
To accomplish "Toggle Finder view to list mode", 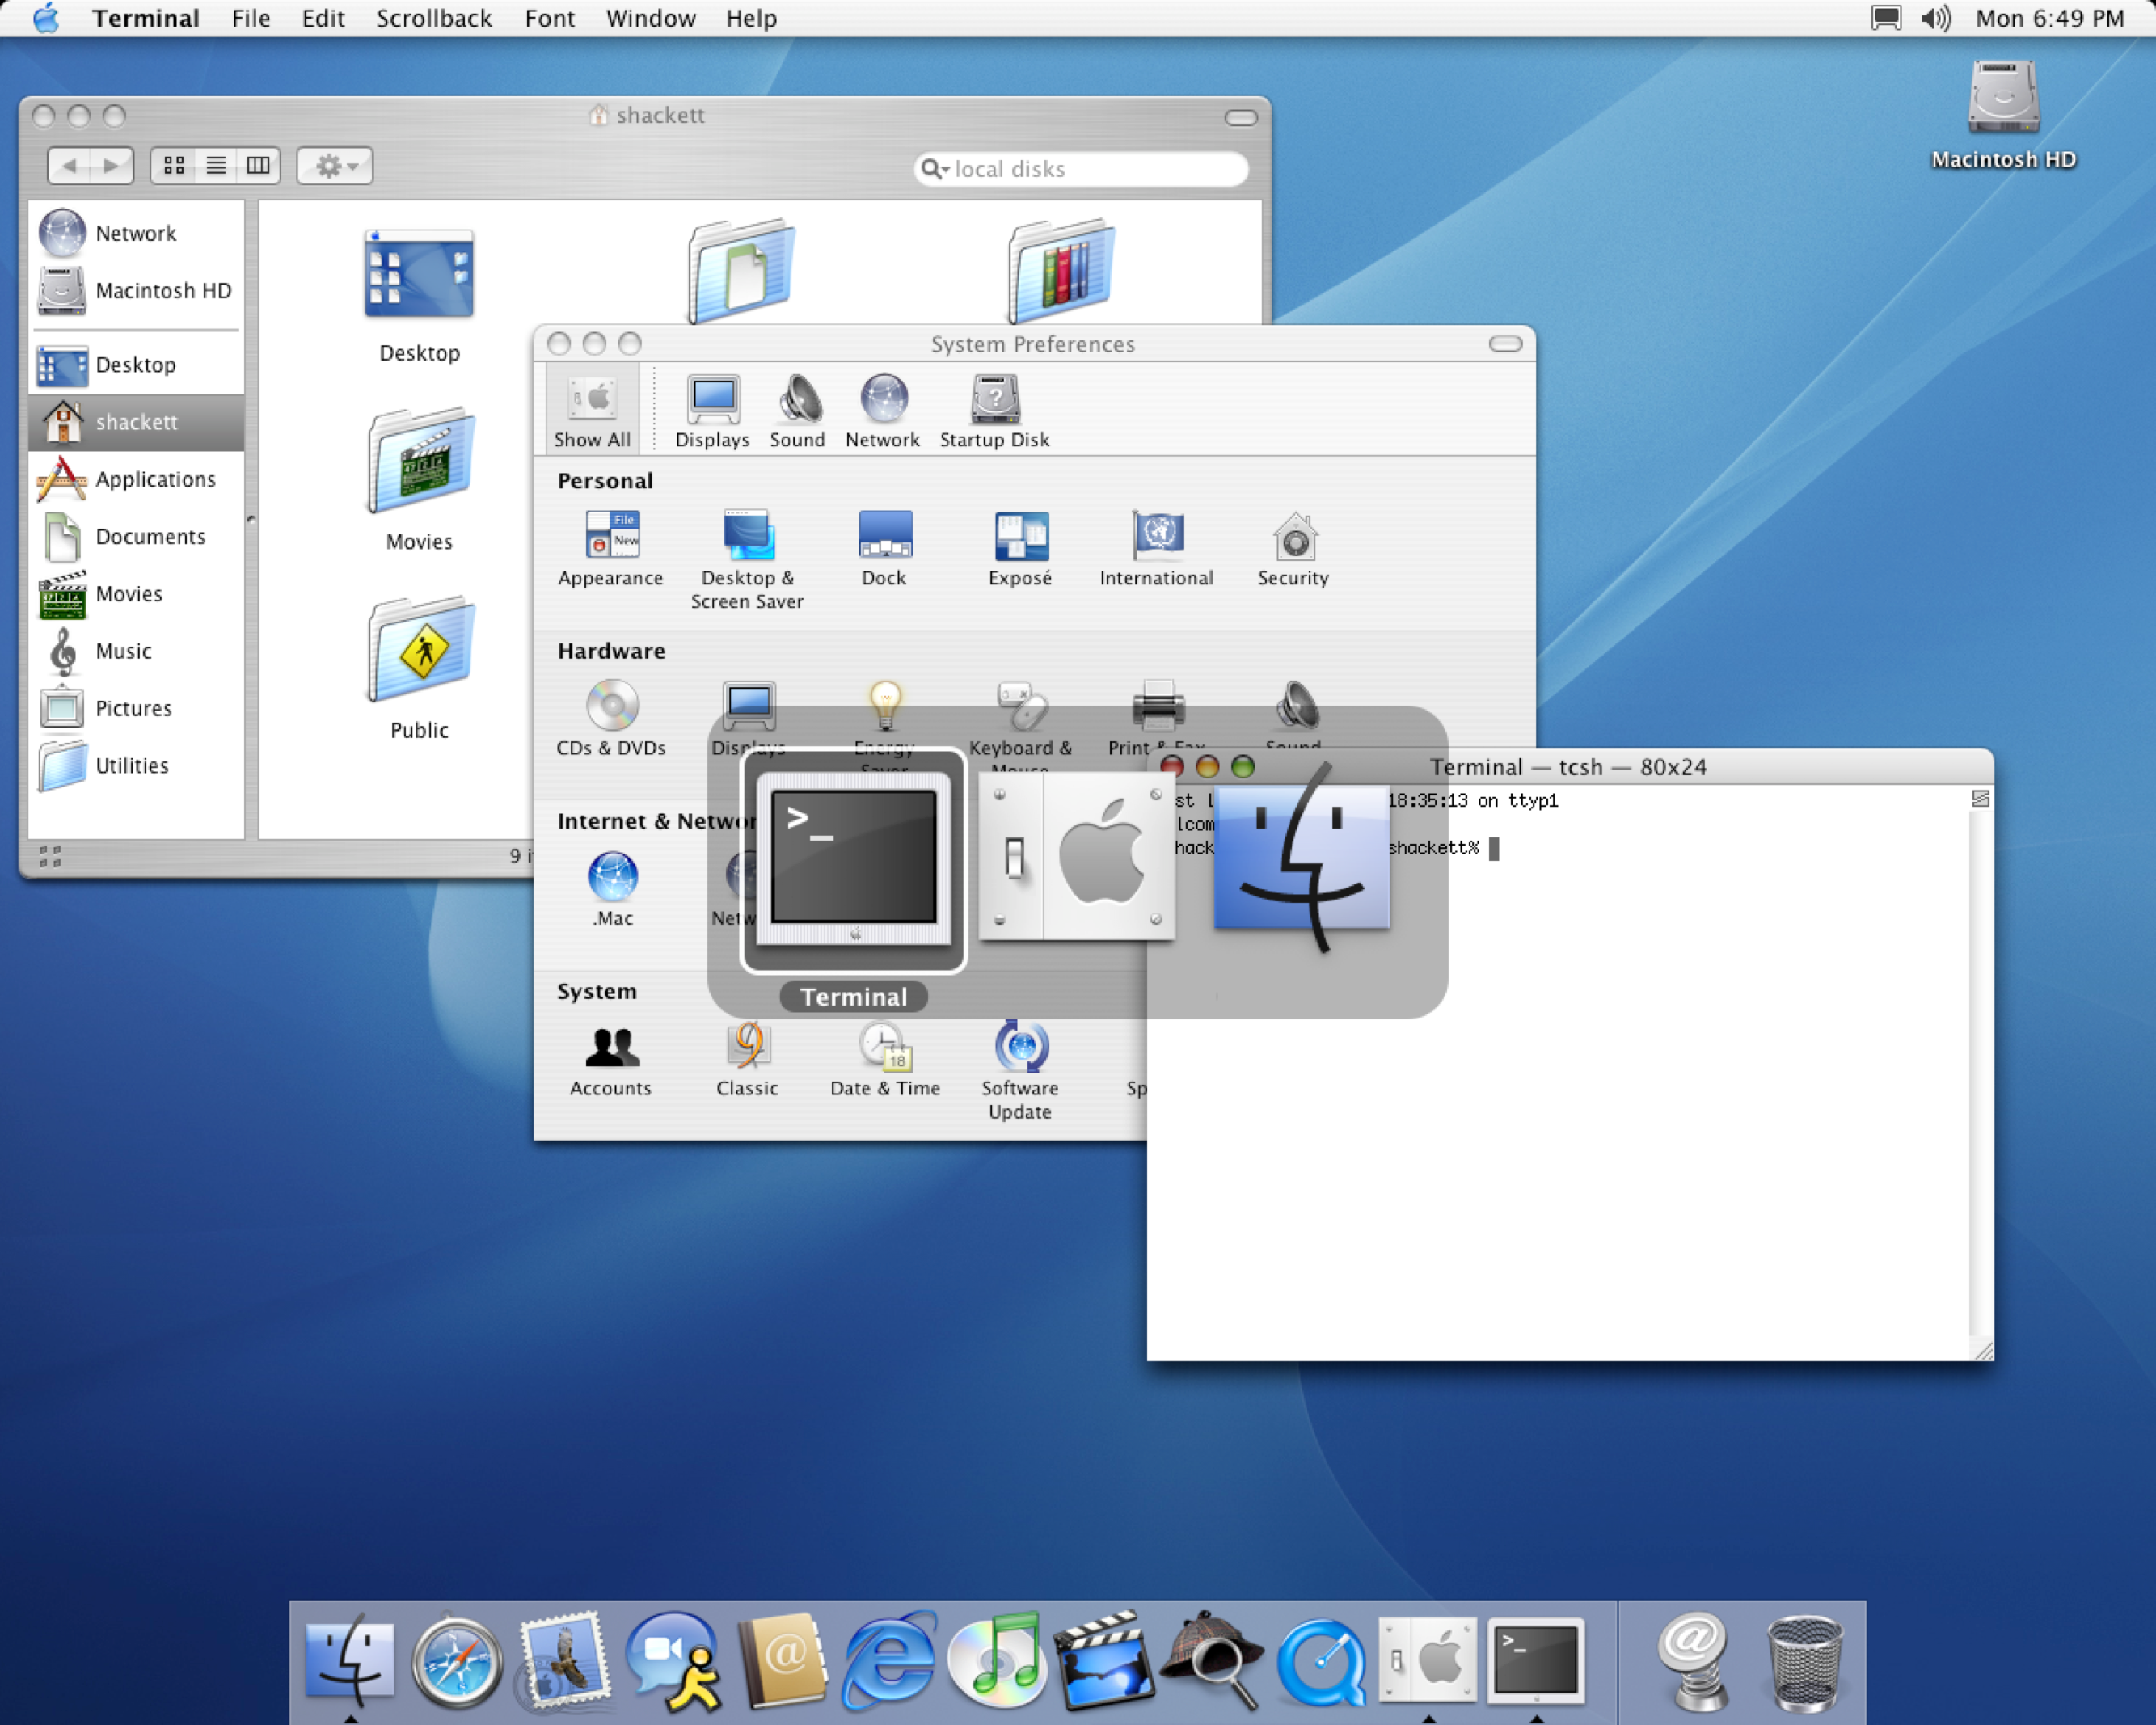I will 215,167.
